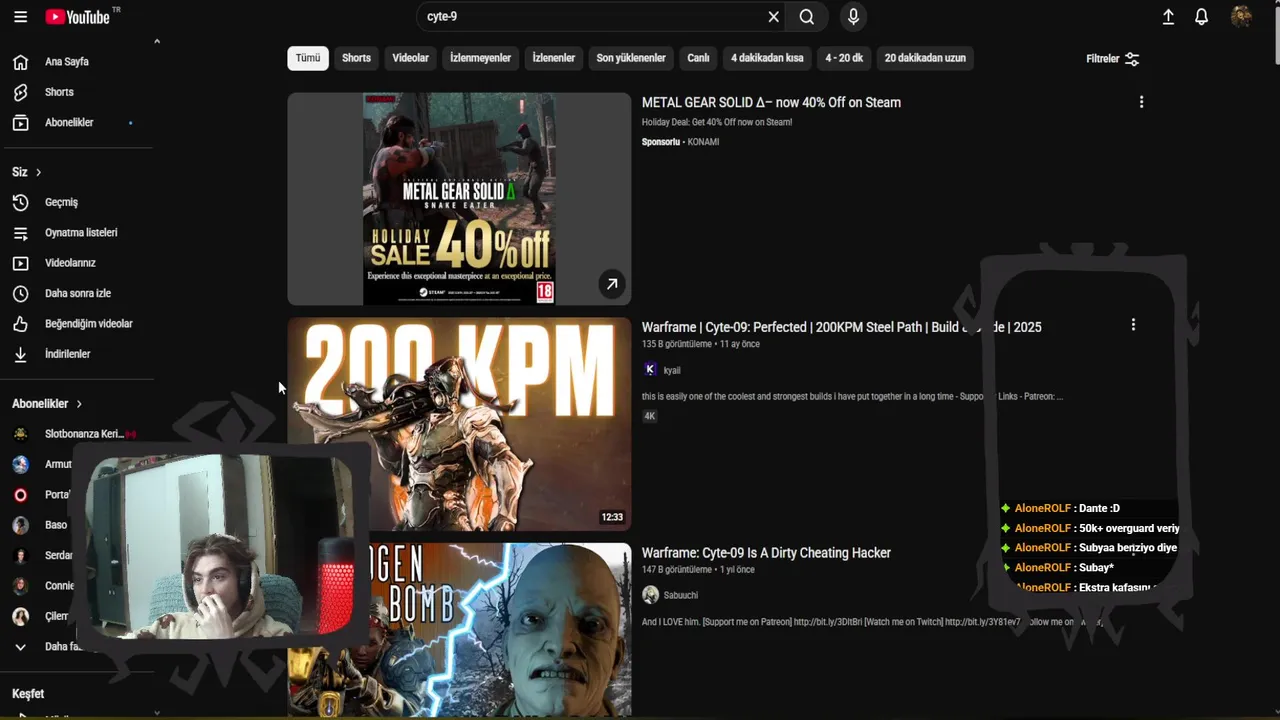The width and height of the screenshot is (1280, 720).
Task: Click the Sabuuchi channel name
Action: 681,596
